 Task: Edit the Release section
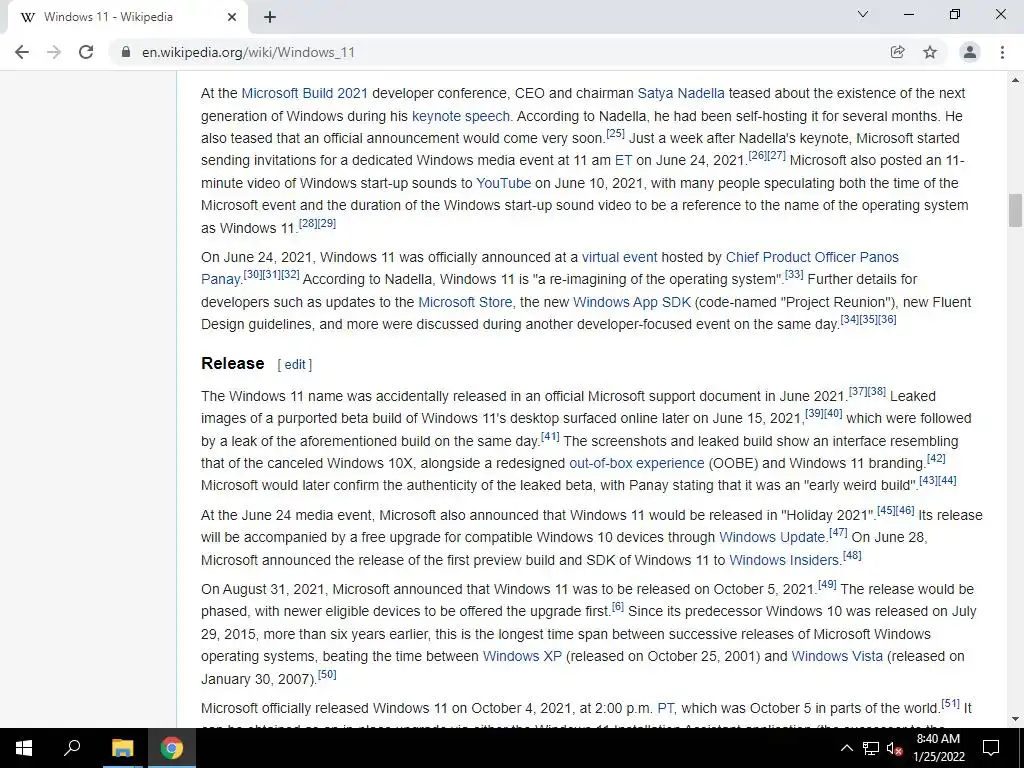point(295,364)
